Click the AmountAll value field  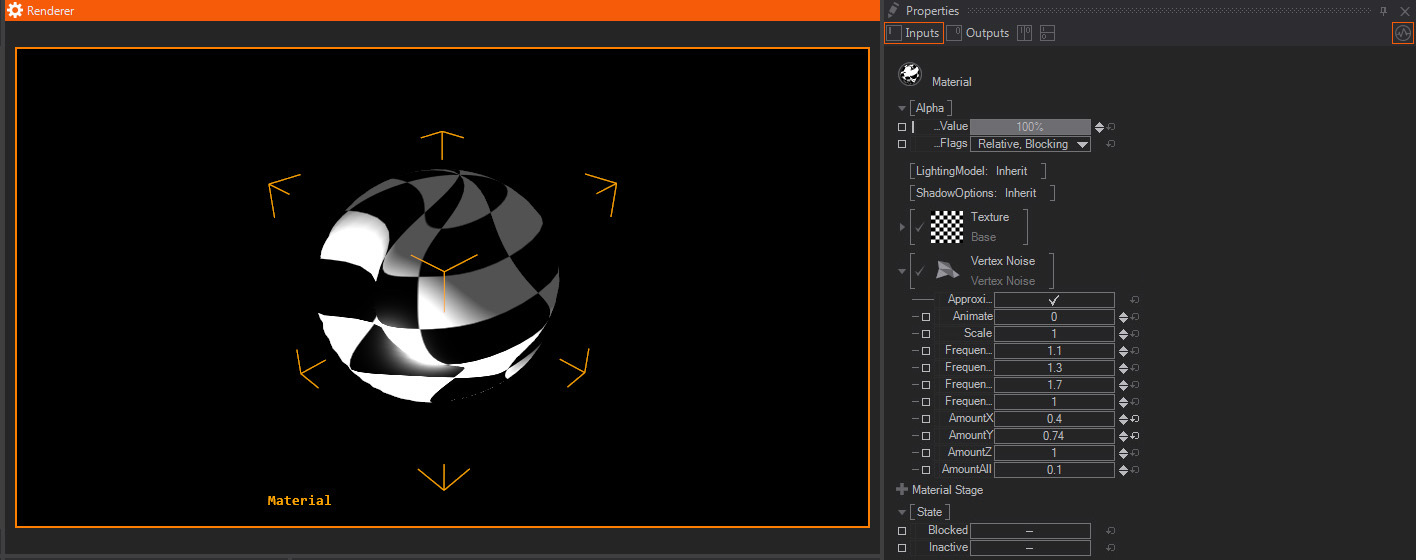(1054, 470)
